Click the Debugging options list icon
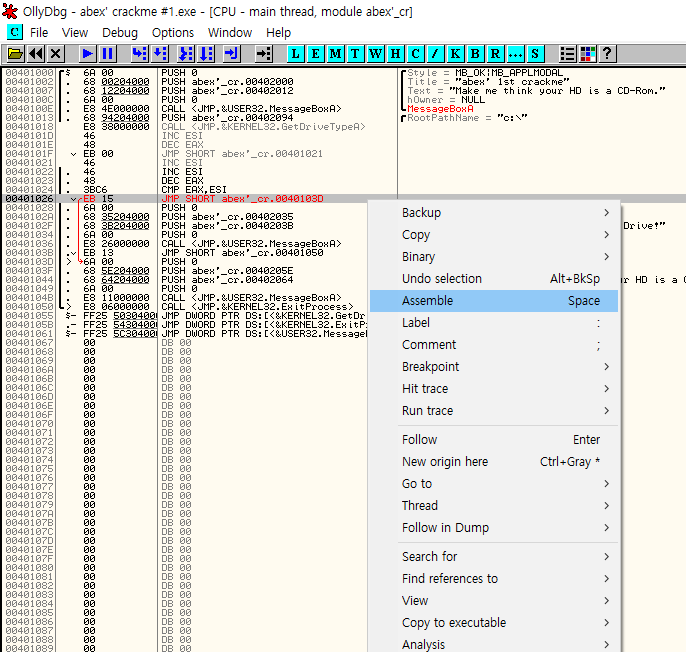The width and height of the screenshot is (686, 652). pos(567,54)
